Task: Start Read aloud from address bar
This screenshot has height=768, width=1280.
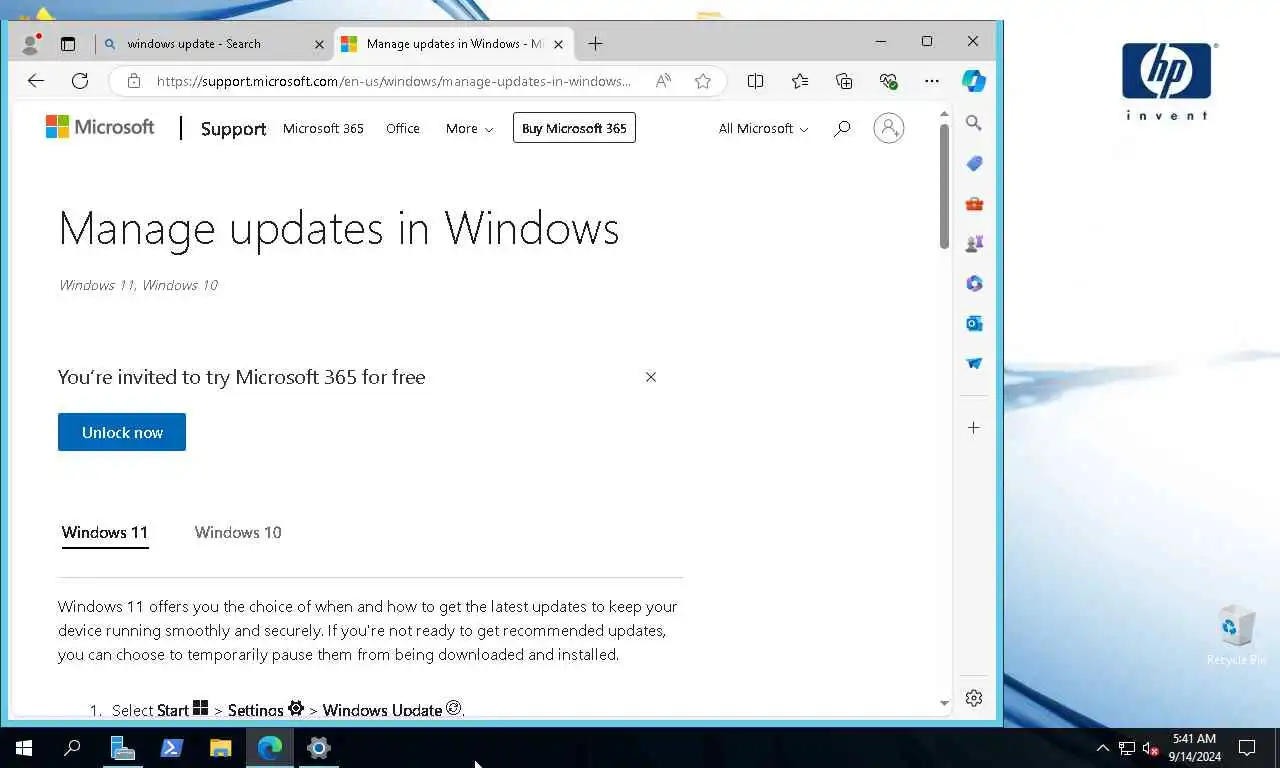Action: click(663, 81)
